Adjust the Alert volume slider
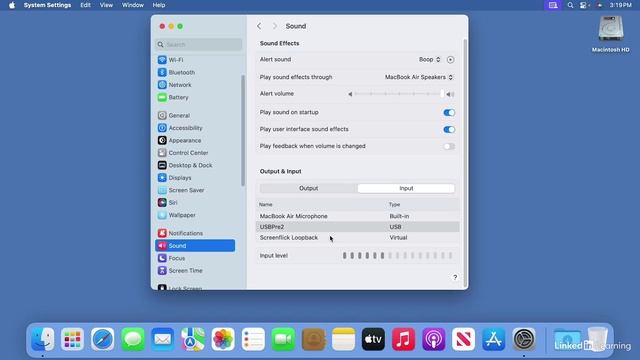 tap(399, 94)
